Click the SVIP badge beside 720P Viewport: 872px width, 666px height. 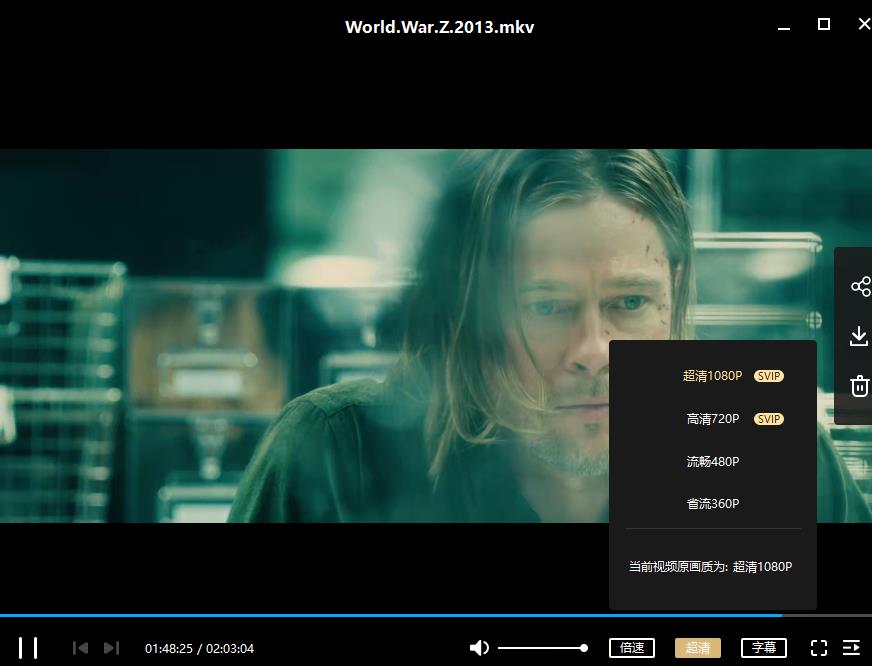point(769,419)
